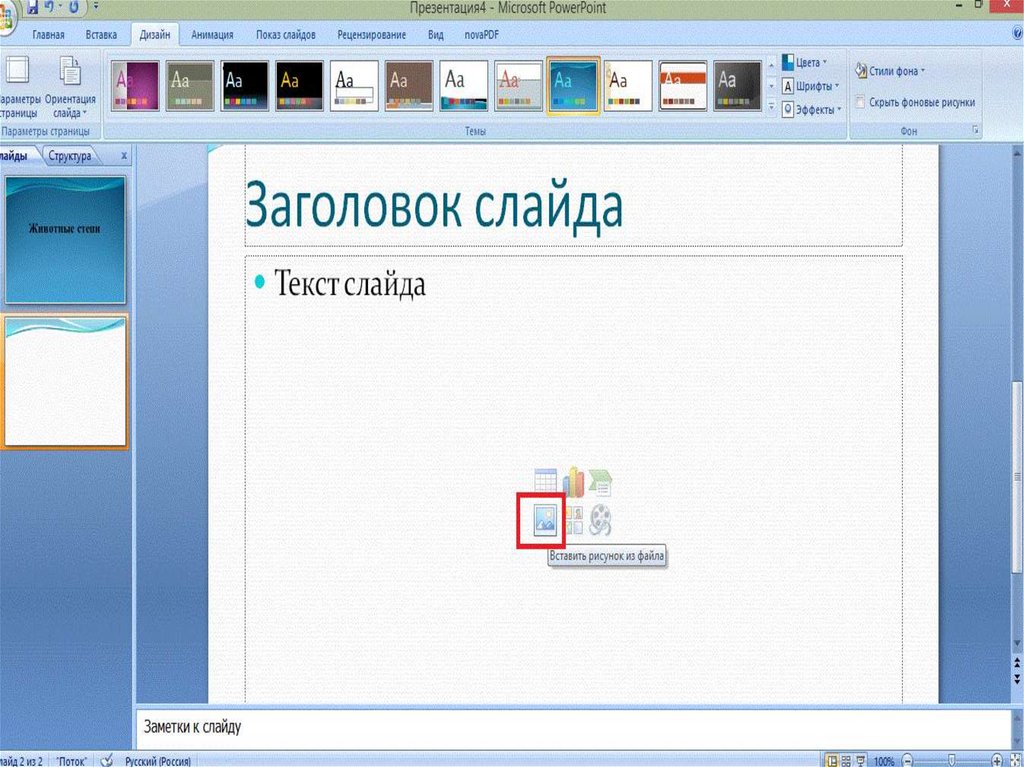Viewport: 1024px width, 767px height.
Task: Apply the white theme with floral edge
Action: coord(628,86)
